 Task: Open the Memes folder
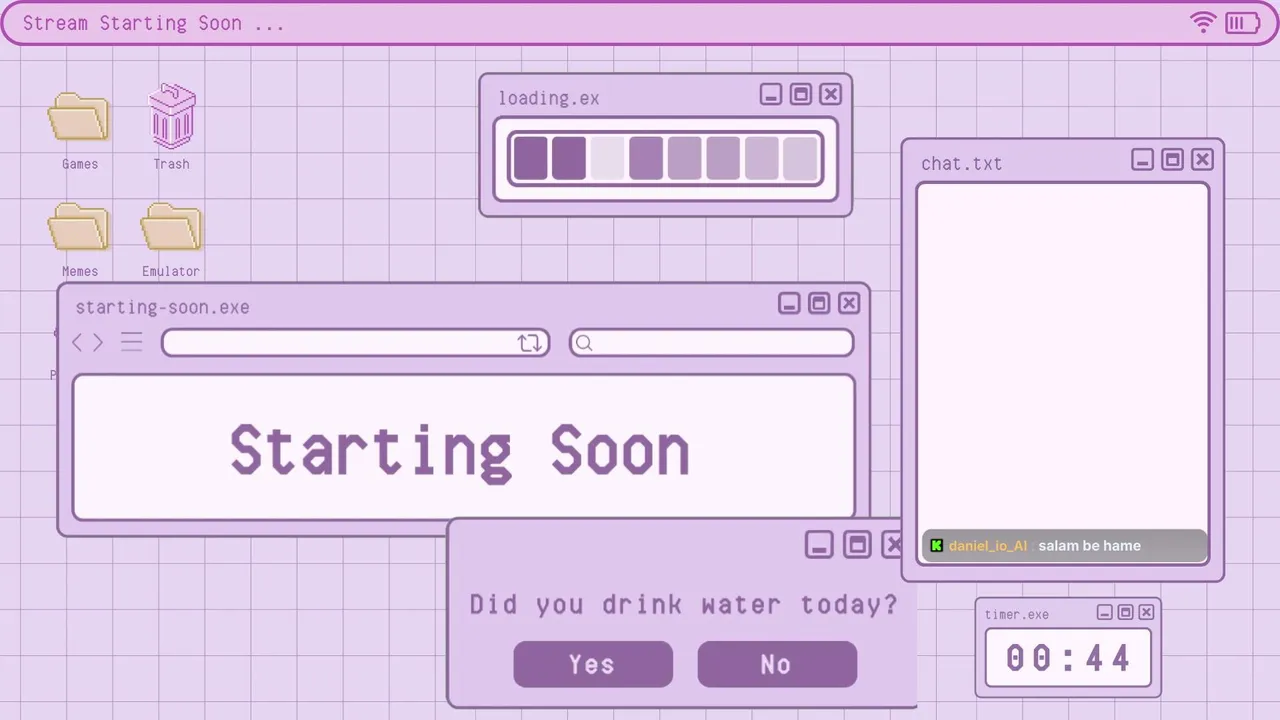pyautogui.click(x=78, y=227)
